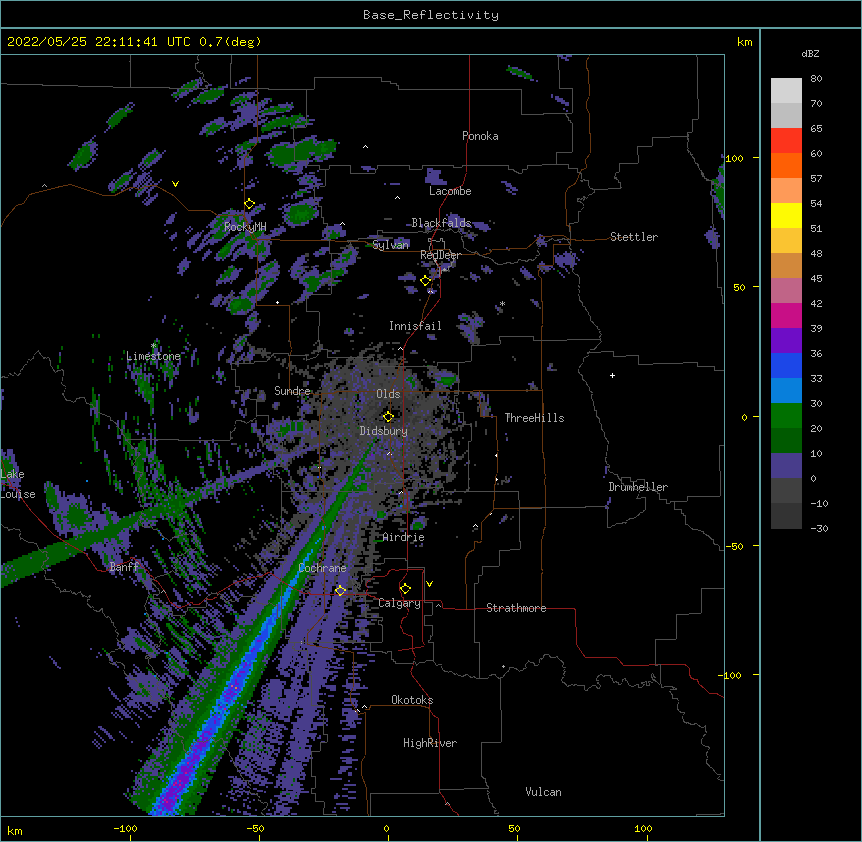Click the Calgary city label
The height and width of the screenshot is (842, 862).
point(399,603)
